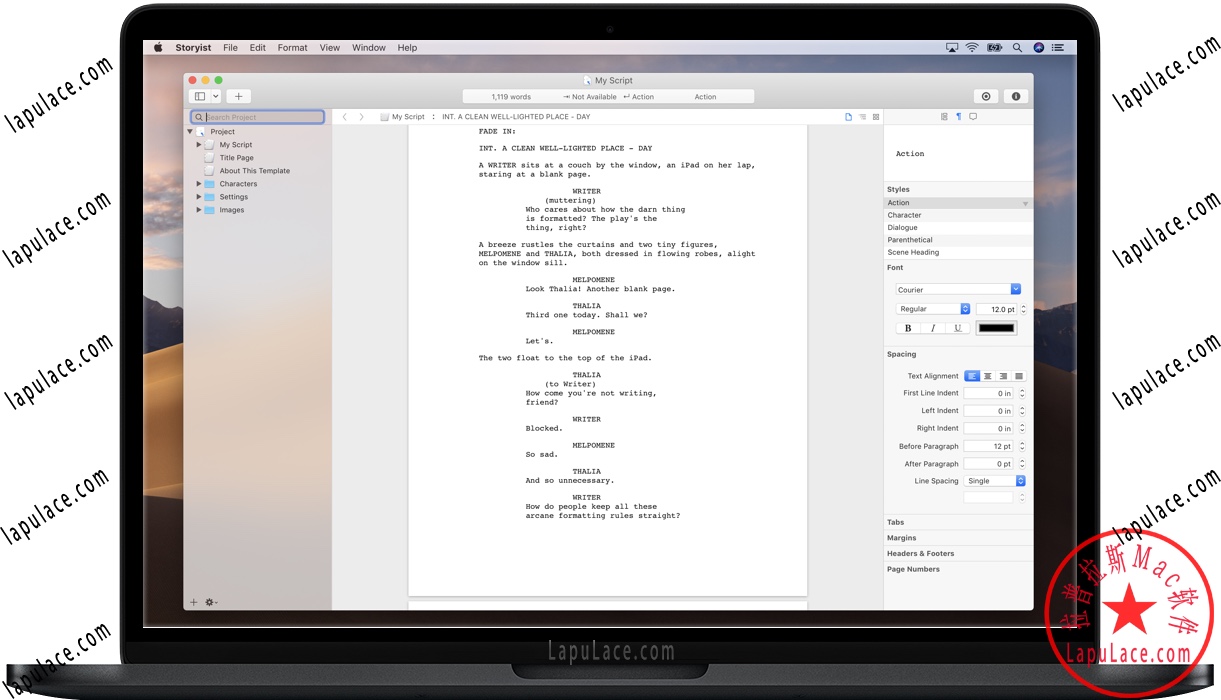Set text alignment to justified
This screenshot has width=1221, height=700.
point(1019,376)
